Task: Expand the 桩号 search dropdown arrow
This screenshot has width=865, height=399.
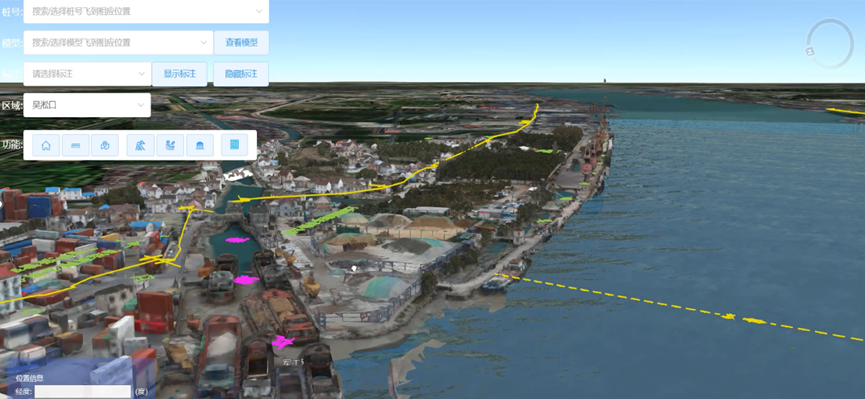Action: click(259, 11)
